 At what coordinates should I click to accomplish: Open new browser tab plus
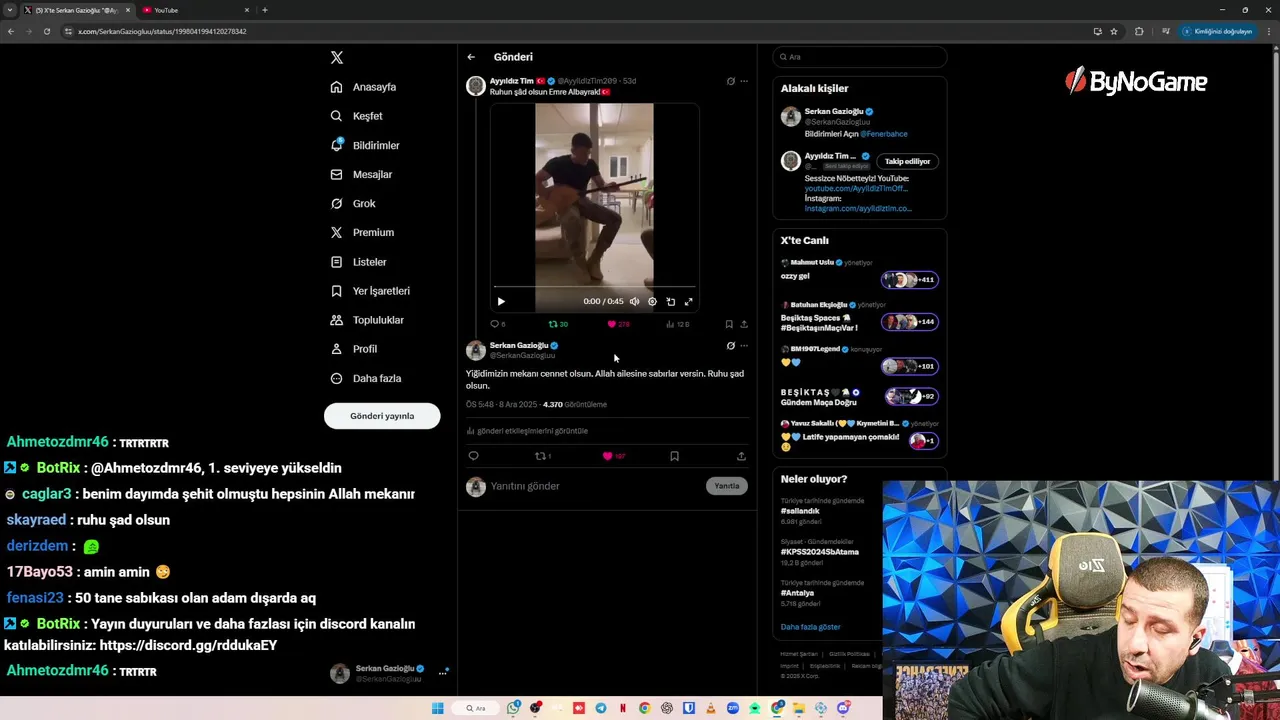coord(265,10)
